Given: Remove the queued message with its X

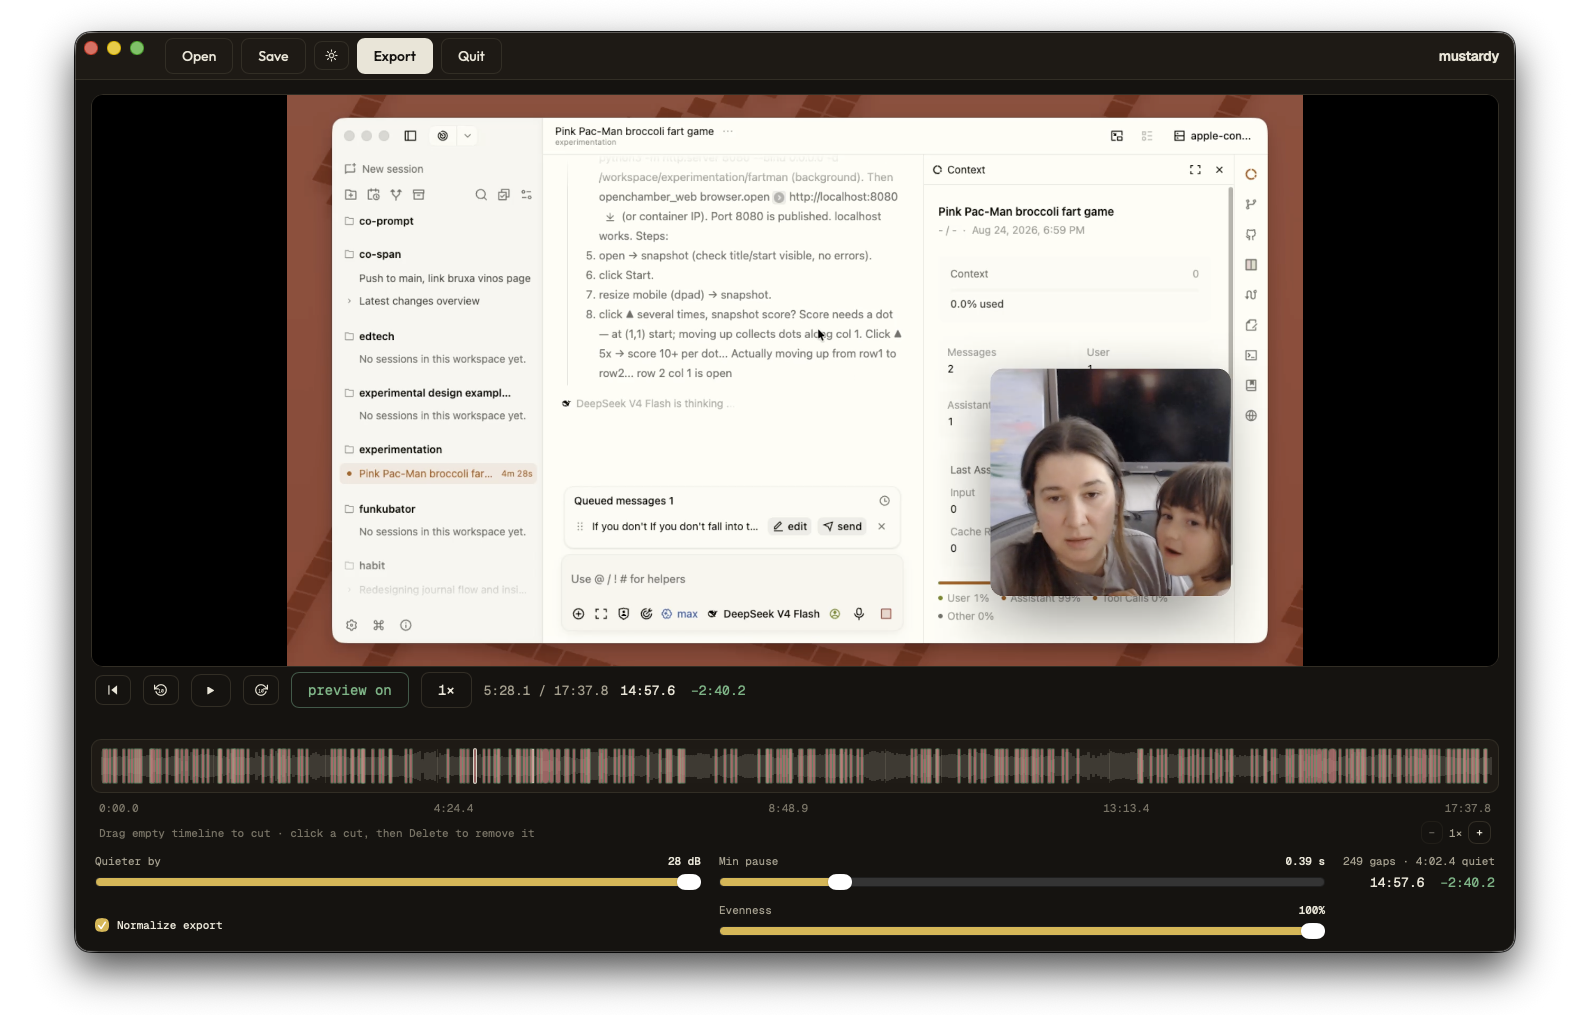Looking at the screenshot, I should [x=882, y=526].
